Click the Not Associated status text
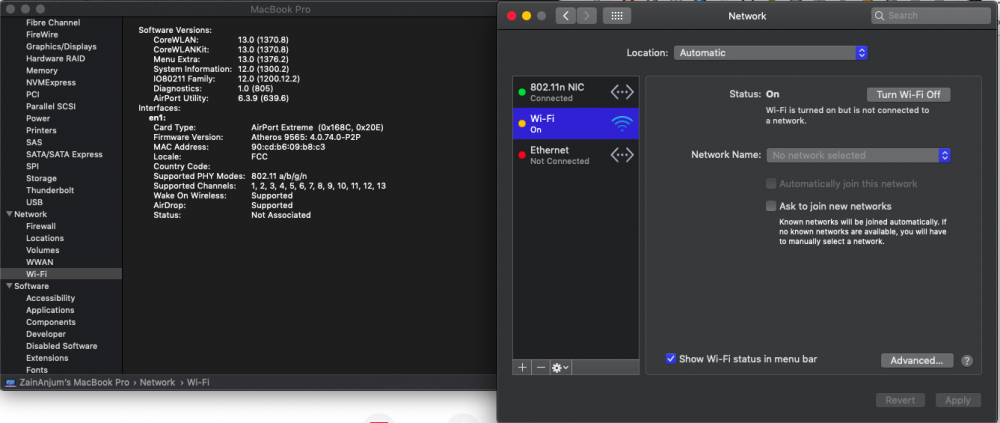This screenshot has height=423, width=1000. click(x=281, y=215)
